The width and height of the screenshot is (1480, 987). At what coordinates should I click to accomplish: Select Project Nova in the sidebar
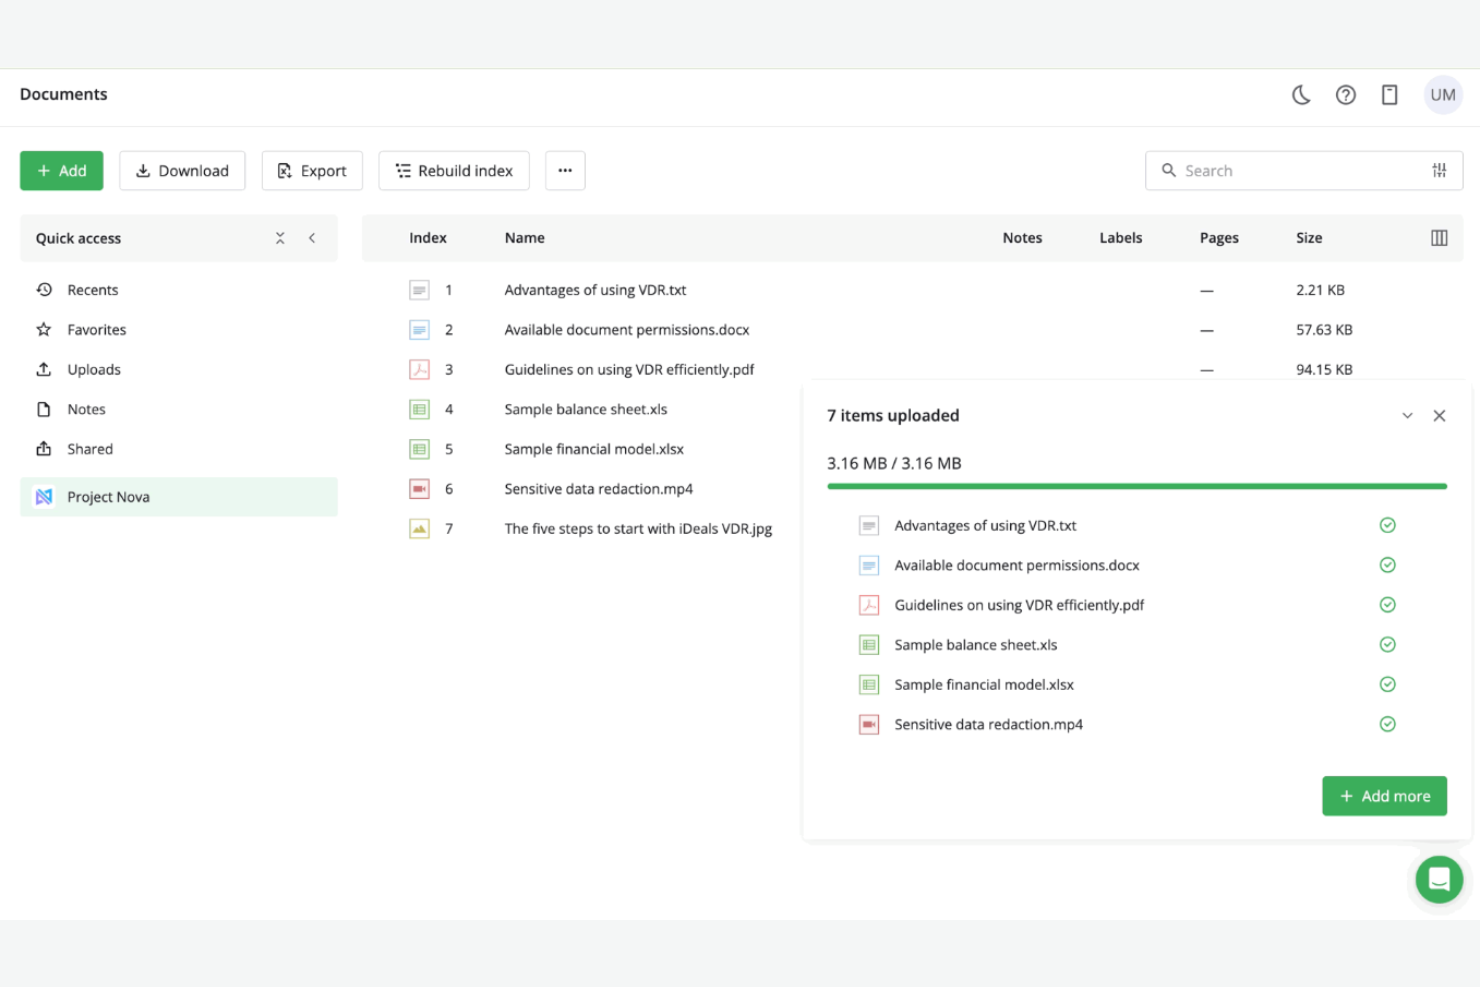pos(107,496)
